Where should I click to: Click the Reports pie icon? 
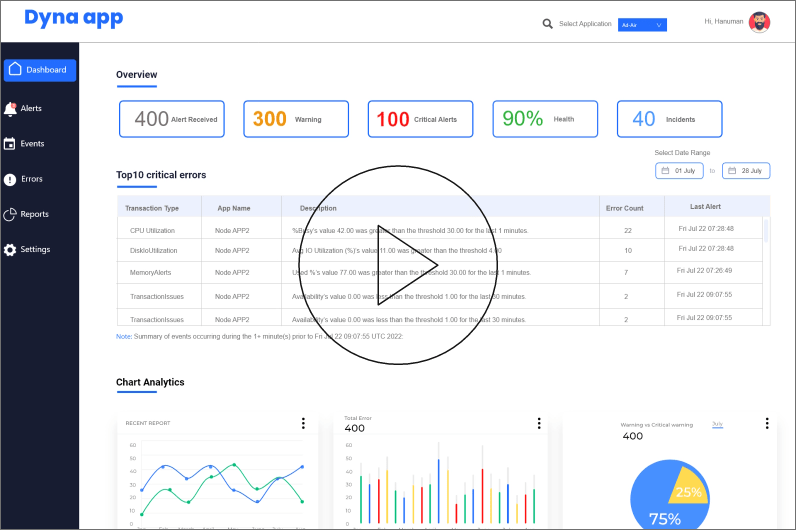pos(10,215)
